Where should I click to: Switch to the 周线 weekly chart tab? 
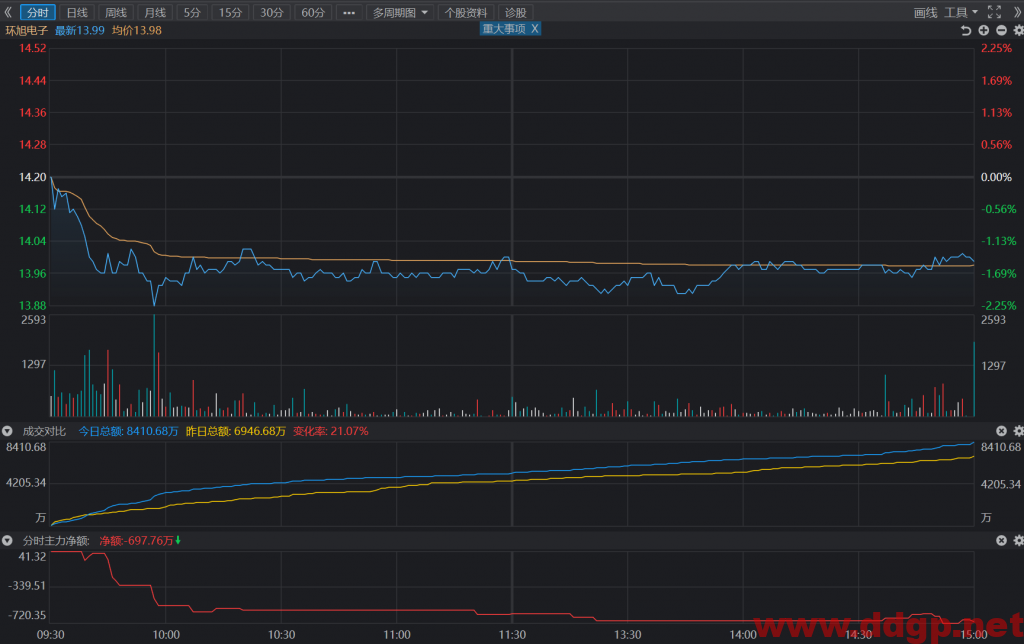pos(116,12)
